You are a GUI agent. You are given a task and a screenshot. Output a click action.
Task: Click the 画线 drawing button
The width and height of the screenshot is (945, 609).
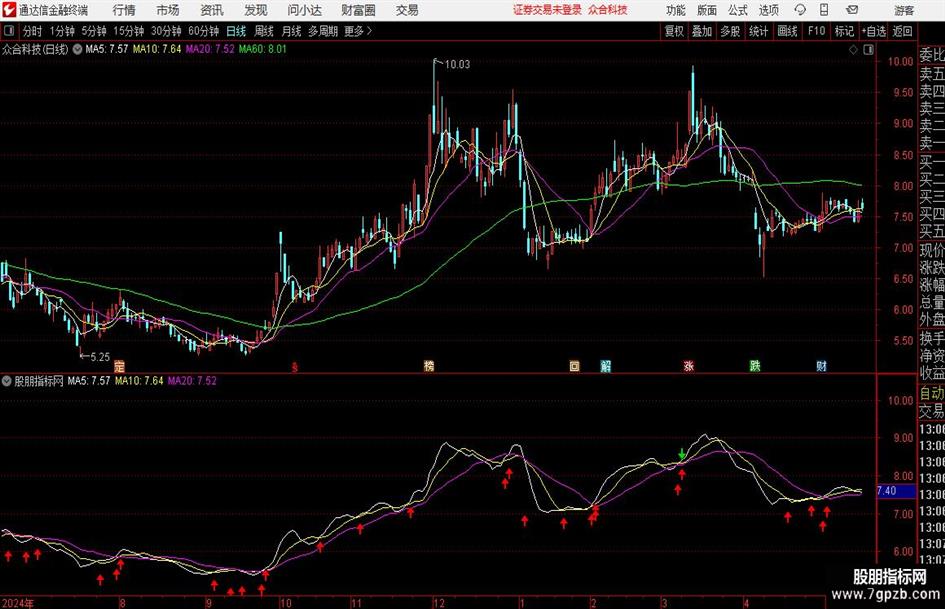(787, 31)
